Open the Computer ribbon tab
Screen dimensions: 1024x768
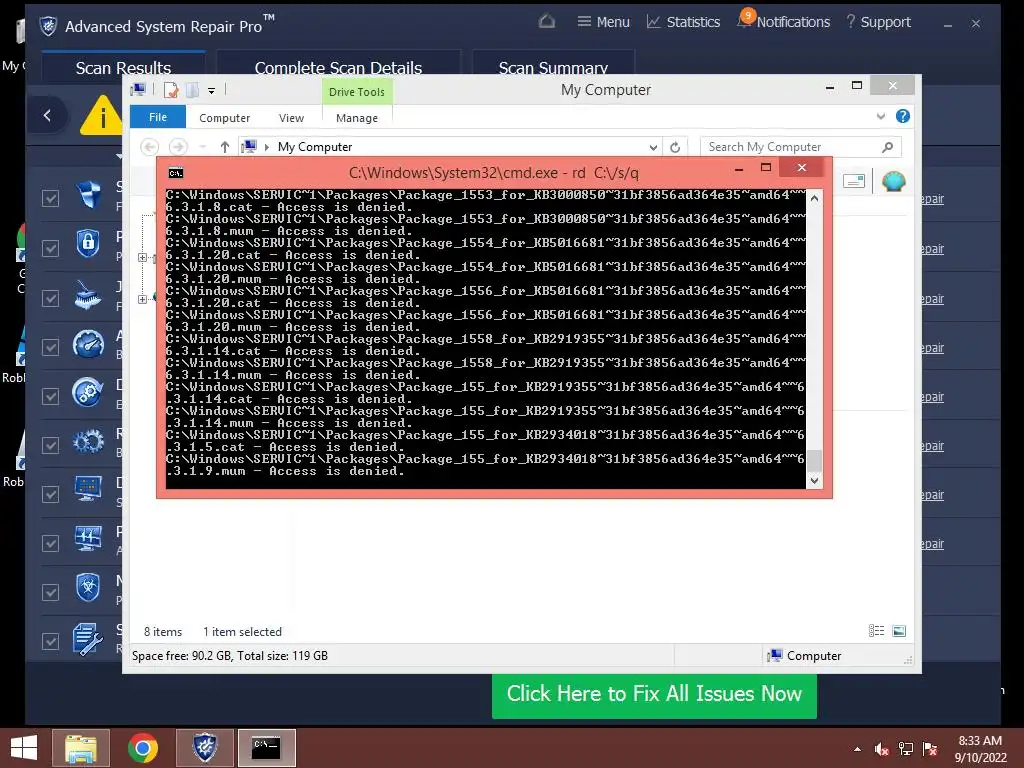pyautogui.click(x=225, y=118)
